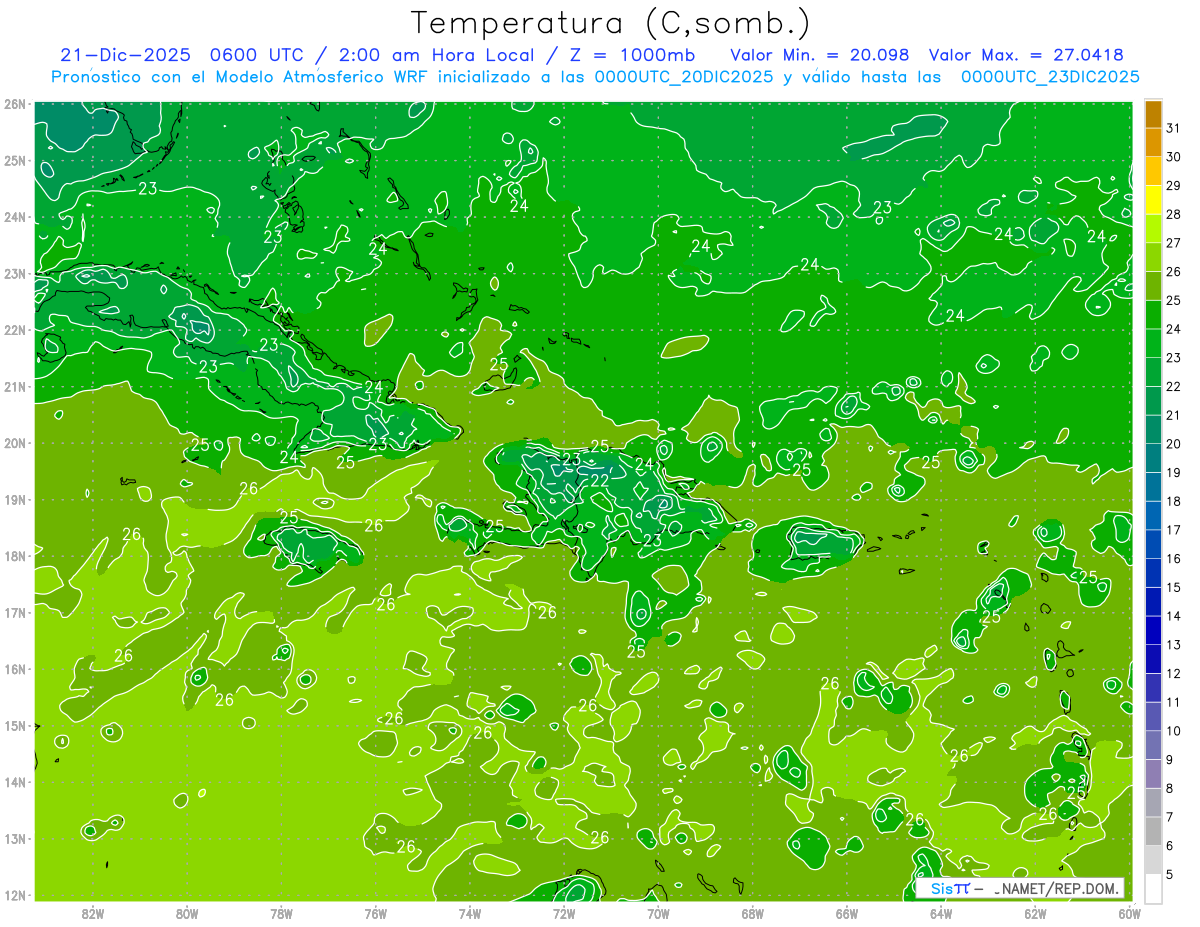The image size is (1200, 927).
Task: Click the 68W longitude axis label
Action: (x=752, y=913)
